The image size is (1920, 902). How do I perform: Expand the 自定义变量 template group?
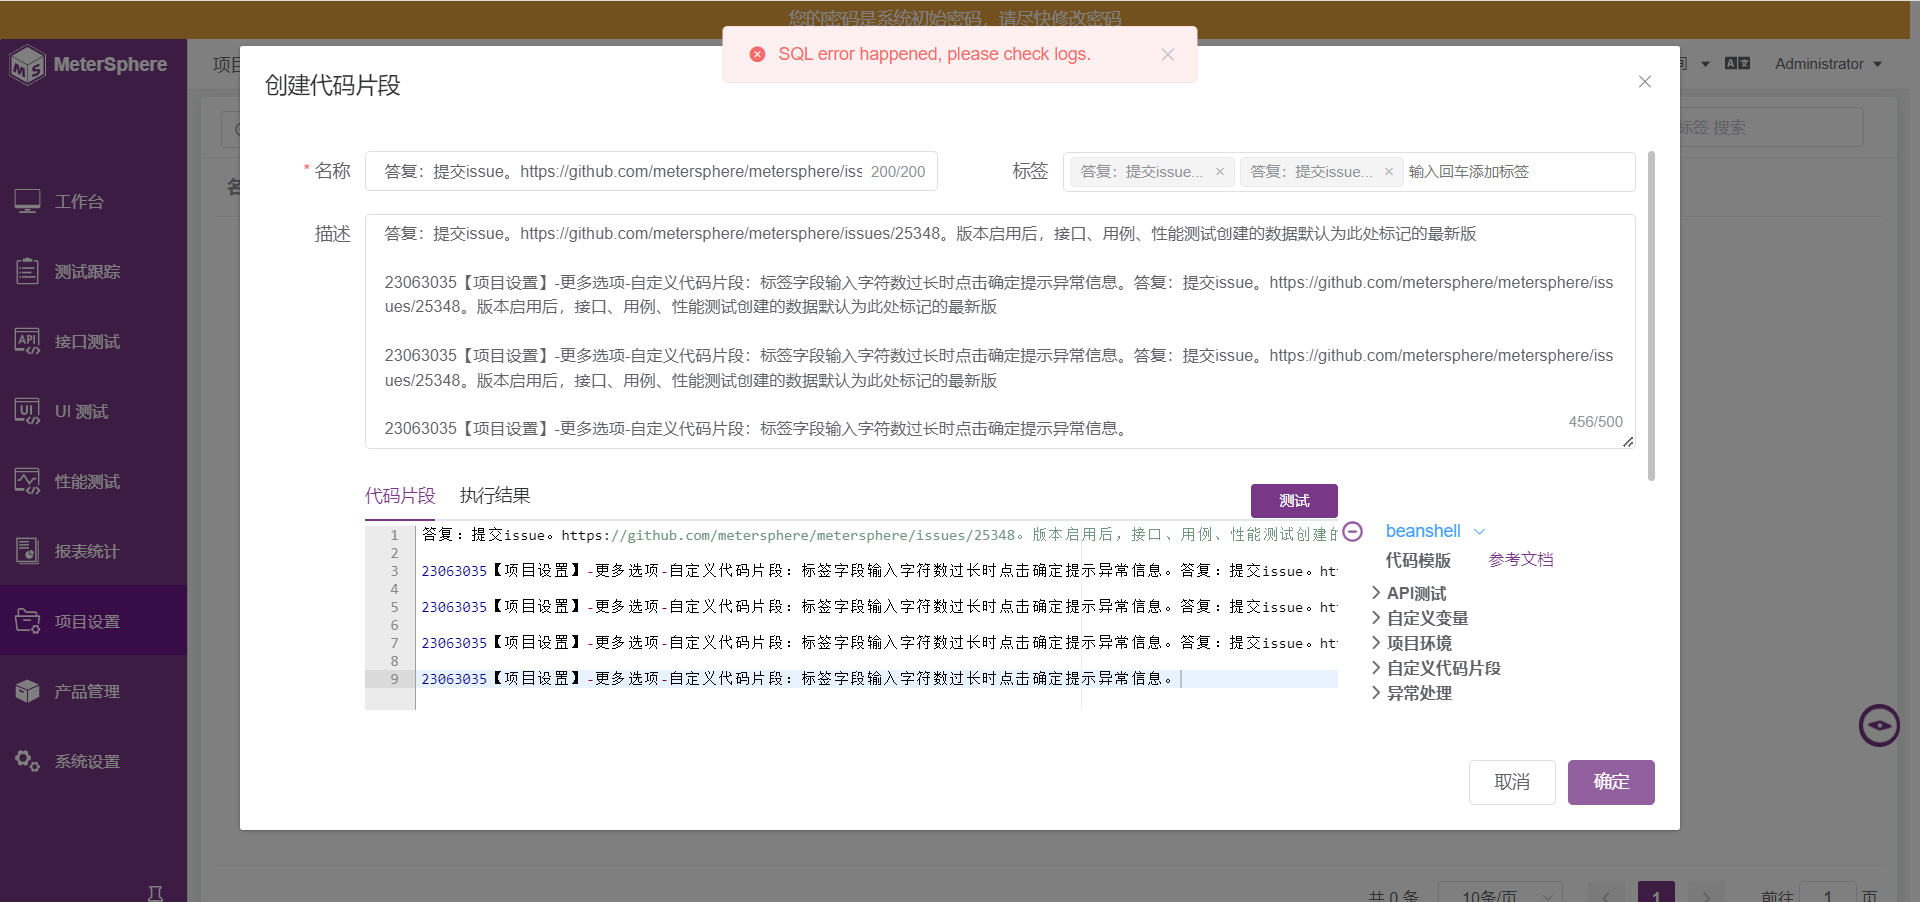point(1420,618)
